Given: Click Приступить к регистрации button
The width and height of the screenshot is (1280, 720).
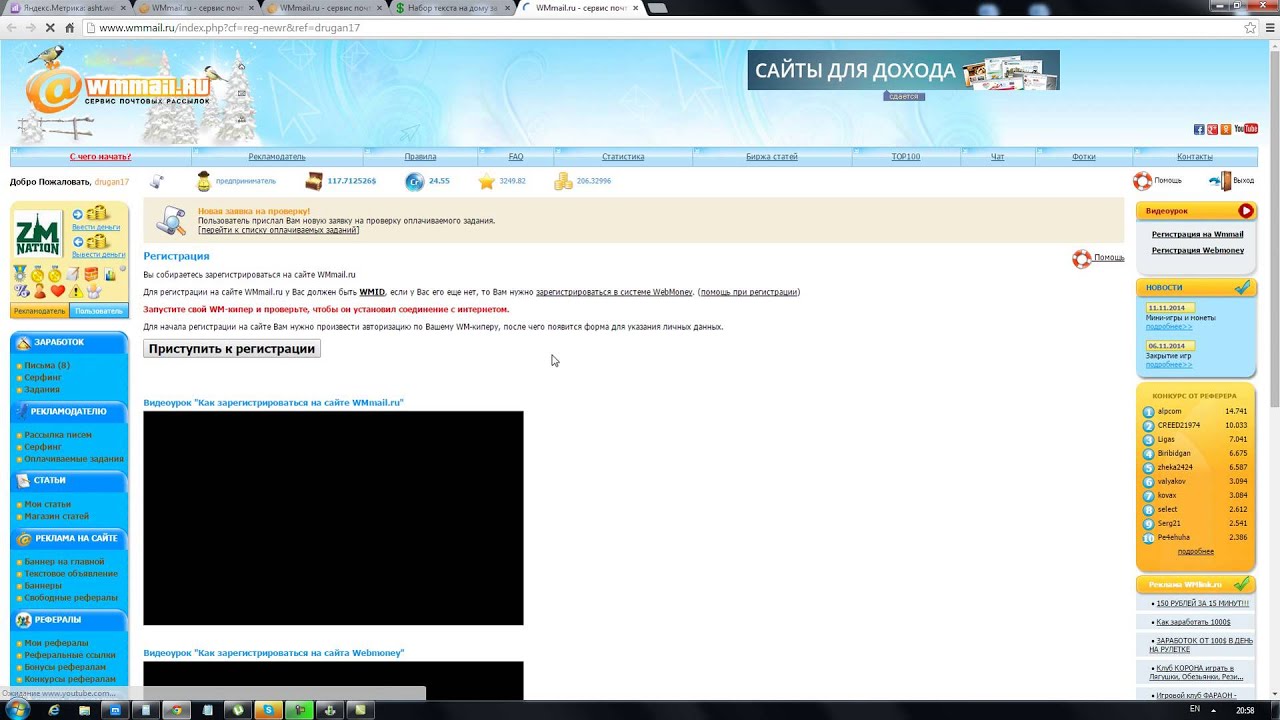Looking at the screenshot, I should 232,349.
